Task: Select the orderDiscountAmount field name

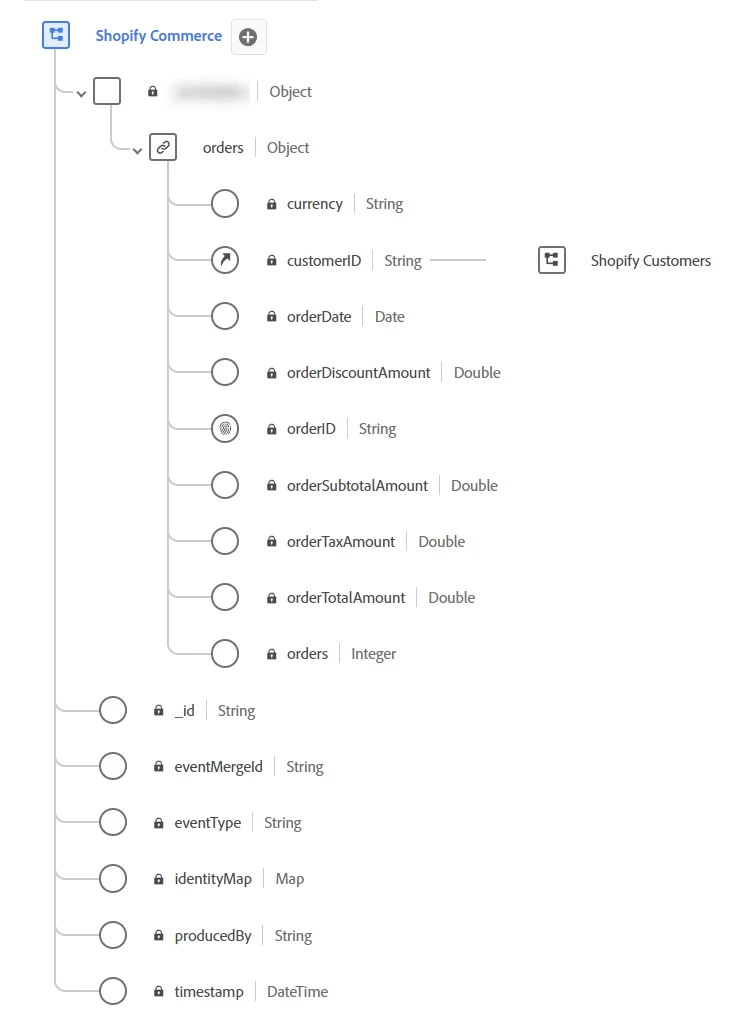Action: (359, 372)
